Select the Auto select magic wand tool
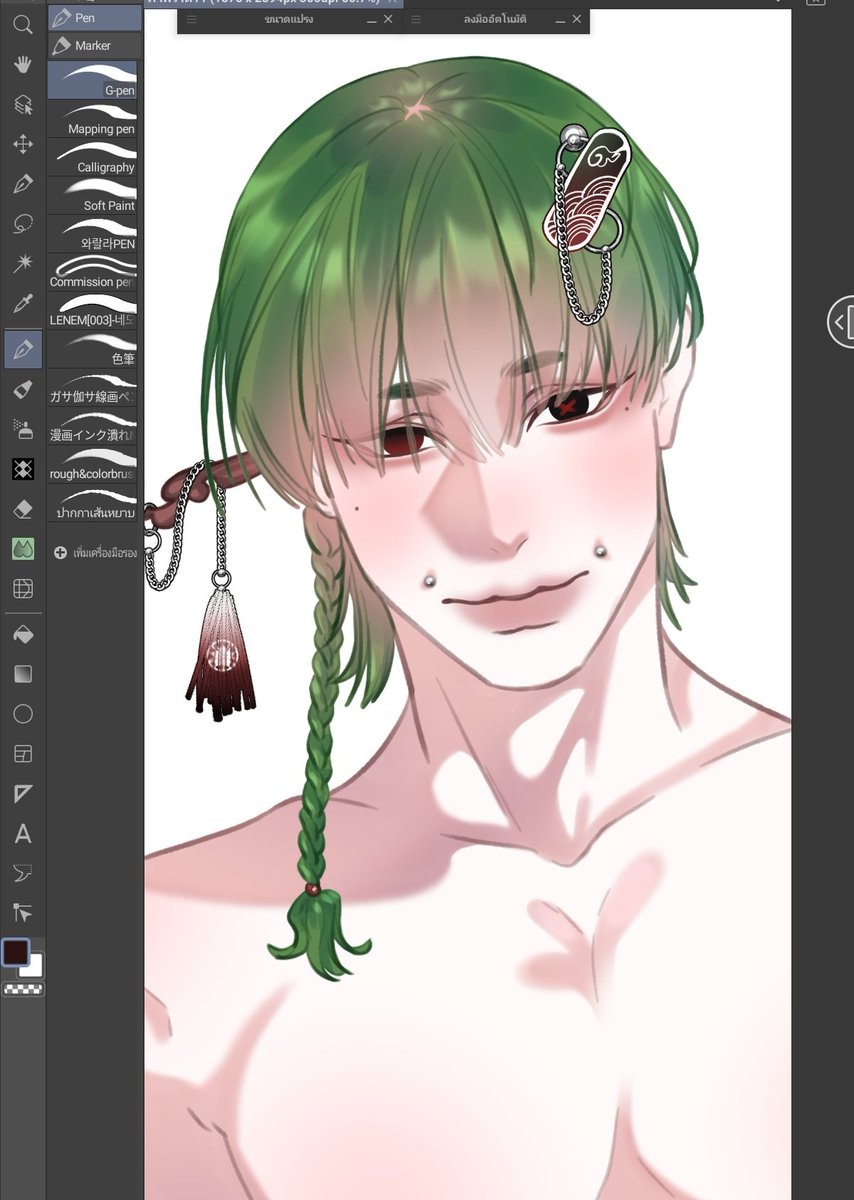Viewport: 854px width, 1200px height. [x=22, y=265]
